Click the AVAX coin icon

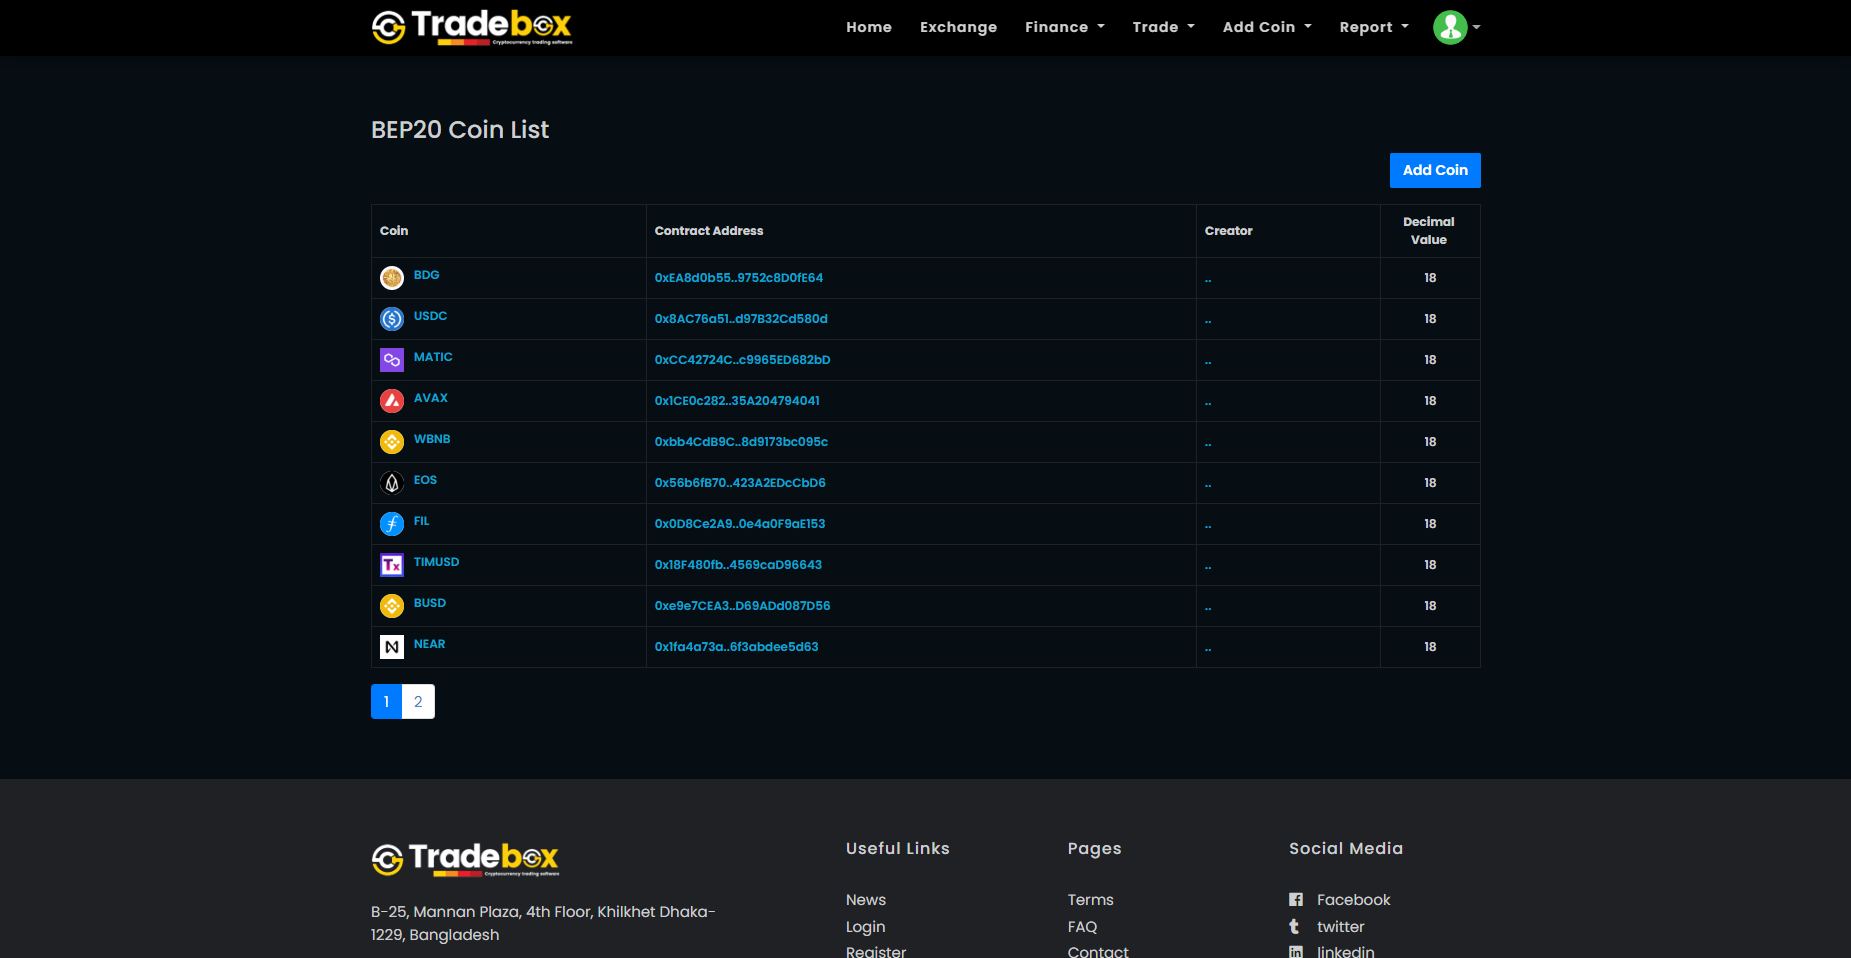[392, 401]
